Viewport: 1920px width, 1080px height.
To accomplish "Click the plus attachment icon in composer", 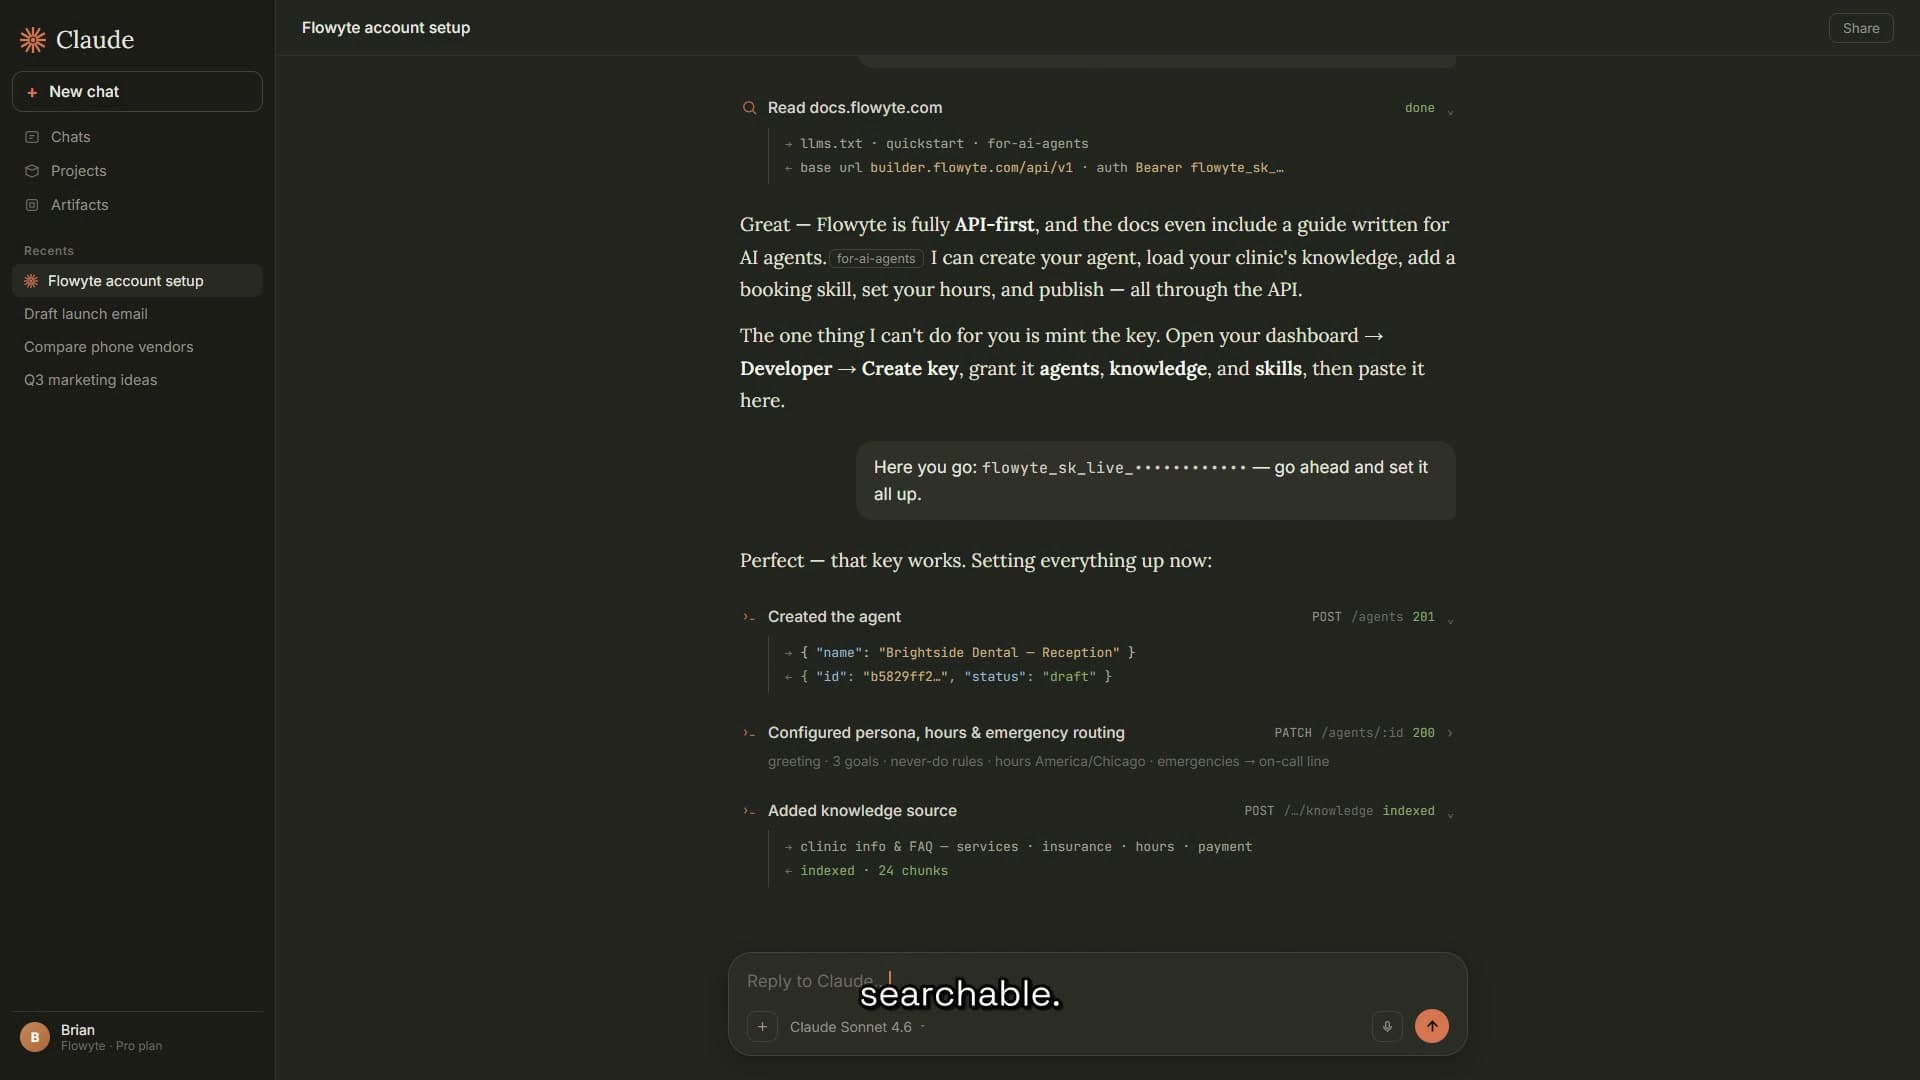I will (x=762, y=1026).
